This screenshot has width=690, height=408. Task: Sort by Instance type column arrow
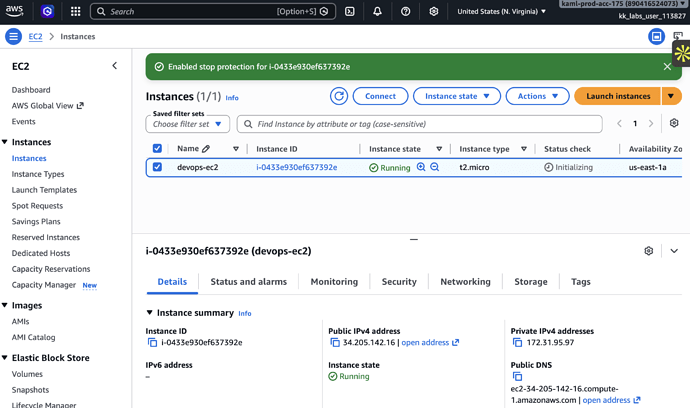[x=524, y=149]
